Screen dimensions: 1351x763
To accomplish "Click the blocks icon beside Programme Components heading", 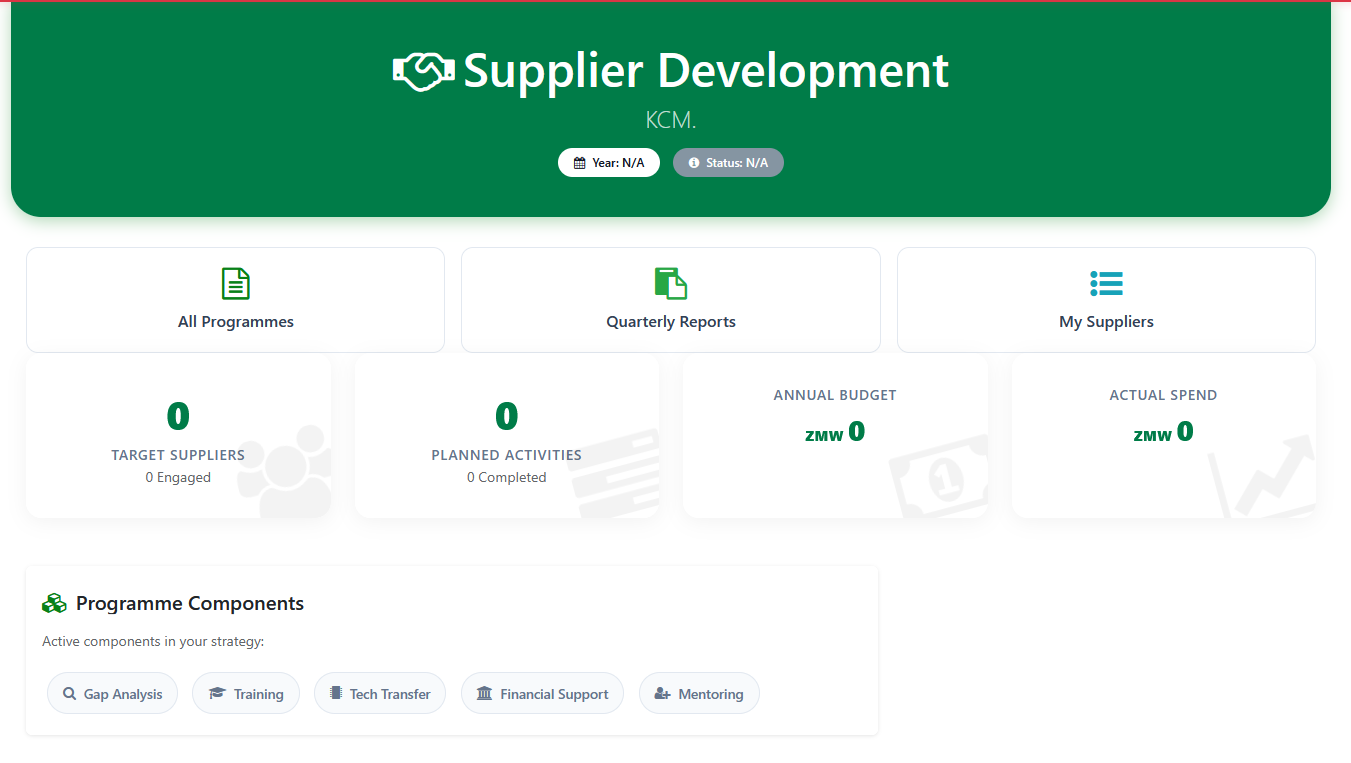I will click(x=54, y=603).
